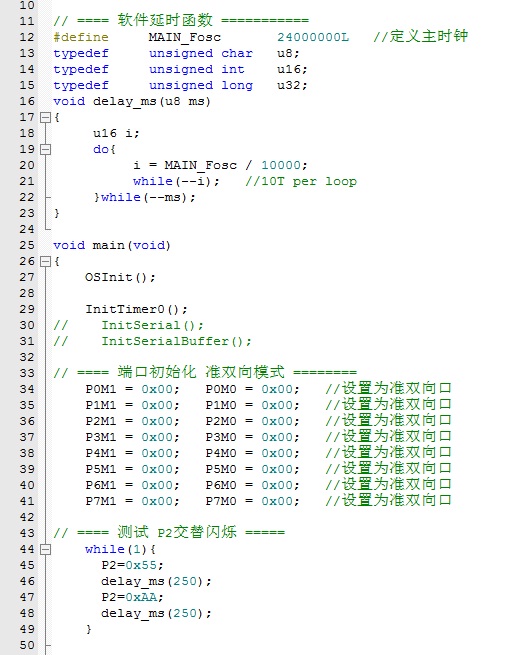
Task: Click the 'while(--i);' statement on line 21
Action: 176,181
